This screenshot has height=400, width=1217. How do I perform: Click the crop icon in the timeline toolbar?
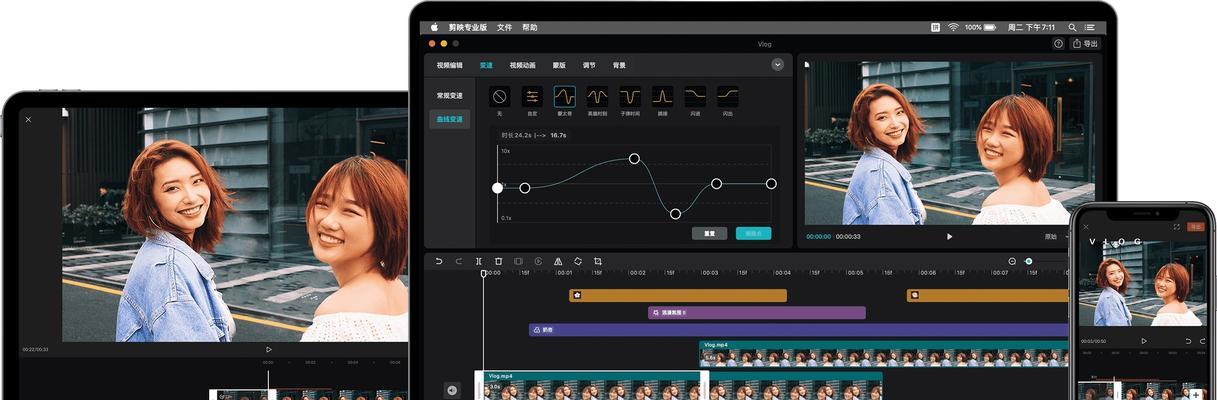coord(598,261)
